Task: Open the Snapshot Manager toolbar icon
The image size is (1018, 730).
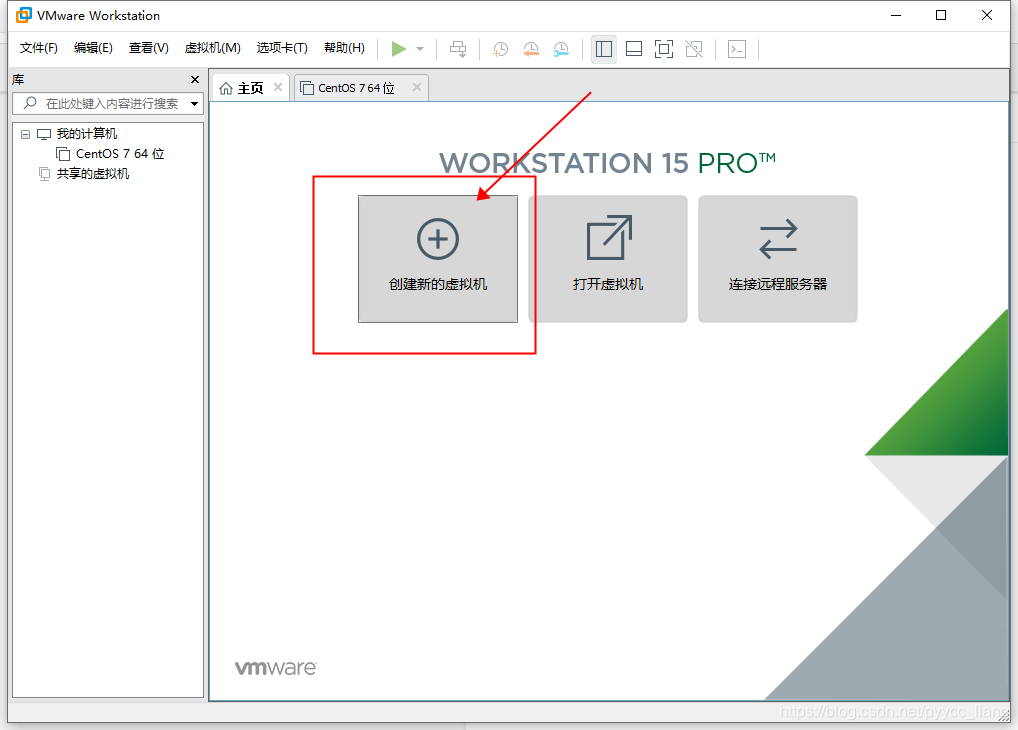Action: click(x=562, y=49)
